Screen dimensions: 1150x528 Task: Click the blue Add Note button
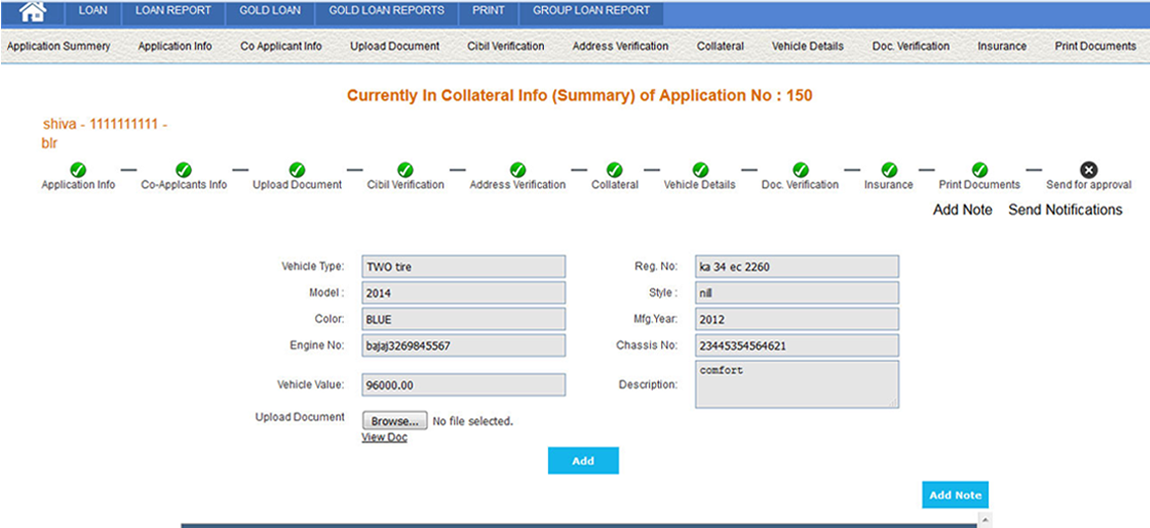click(955, 495)
